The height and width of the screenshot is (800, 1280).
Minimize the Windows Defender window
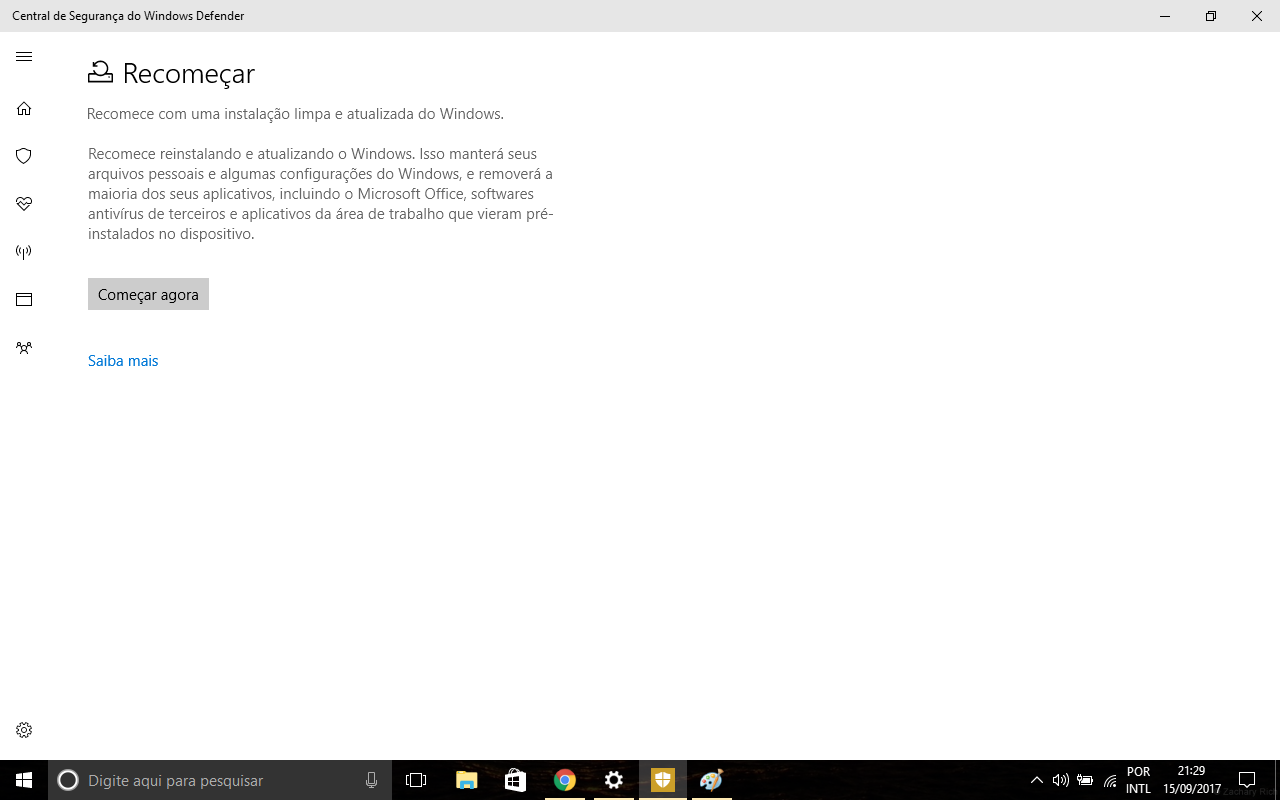tap(1165, 16)
